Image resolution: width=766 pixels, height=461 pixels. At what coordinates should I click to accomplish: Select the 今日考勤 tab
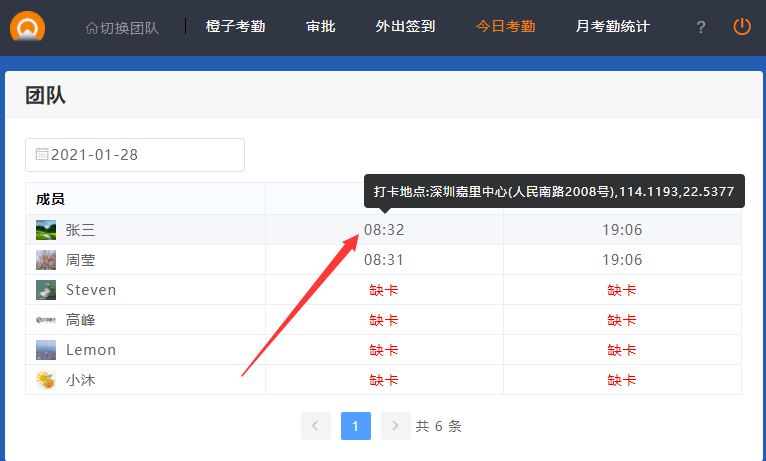pos(505,27)
